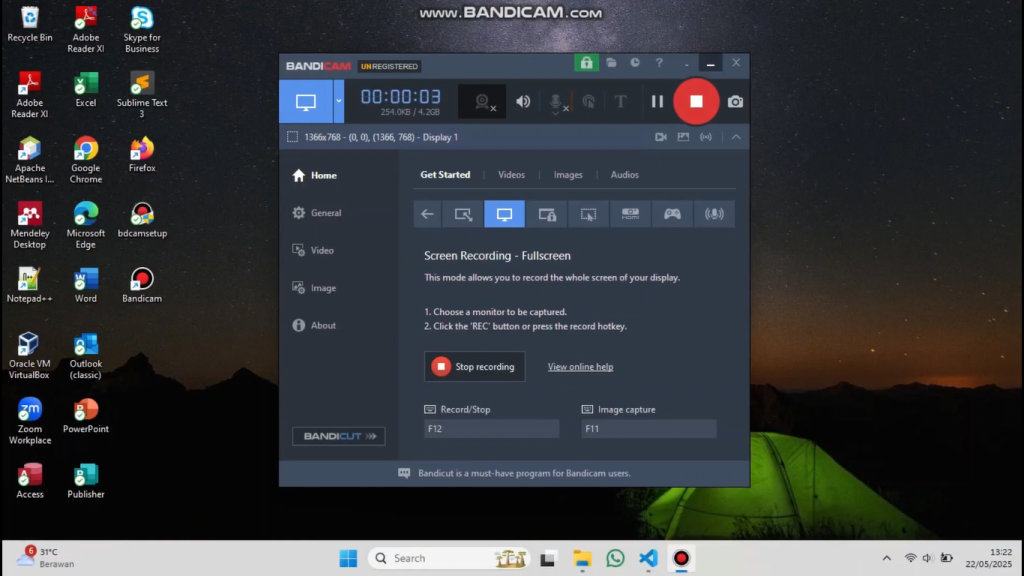The width and height of the screenshot is (1024, 576).
Task: Switch to the Audios tab
Action: [624, 175]
